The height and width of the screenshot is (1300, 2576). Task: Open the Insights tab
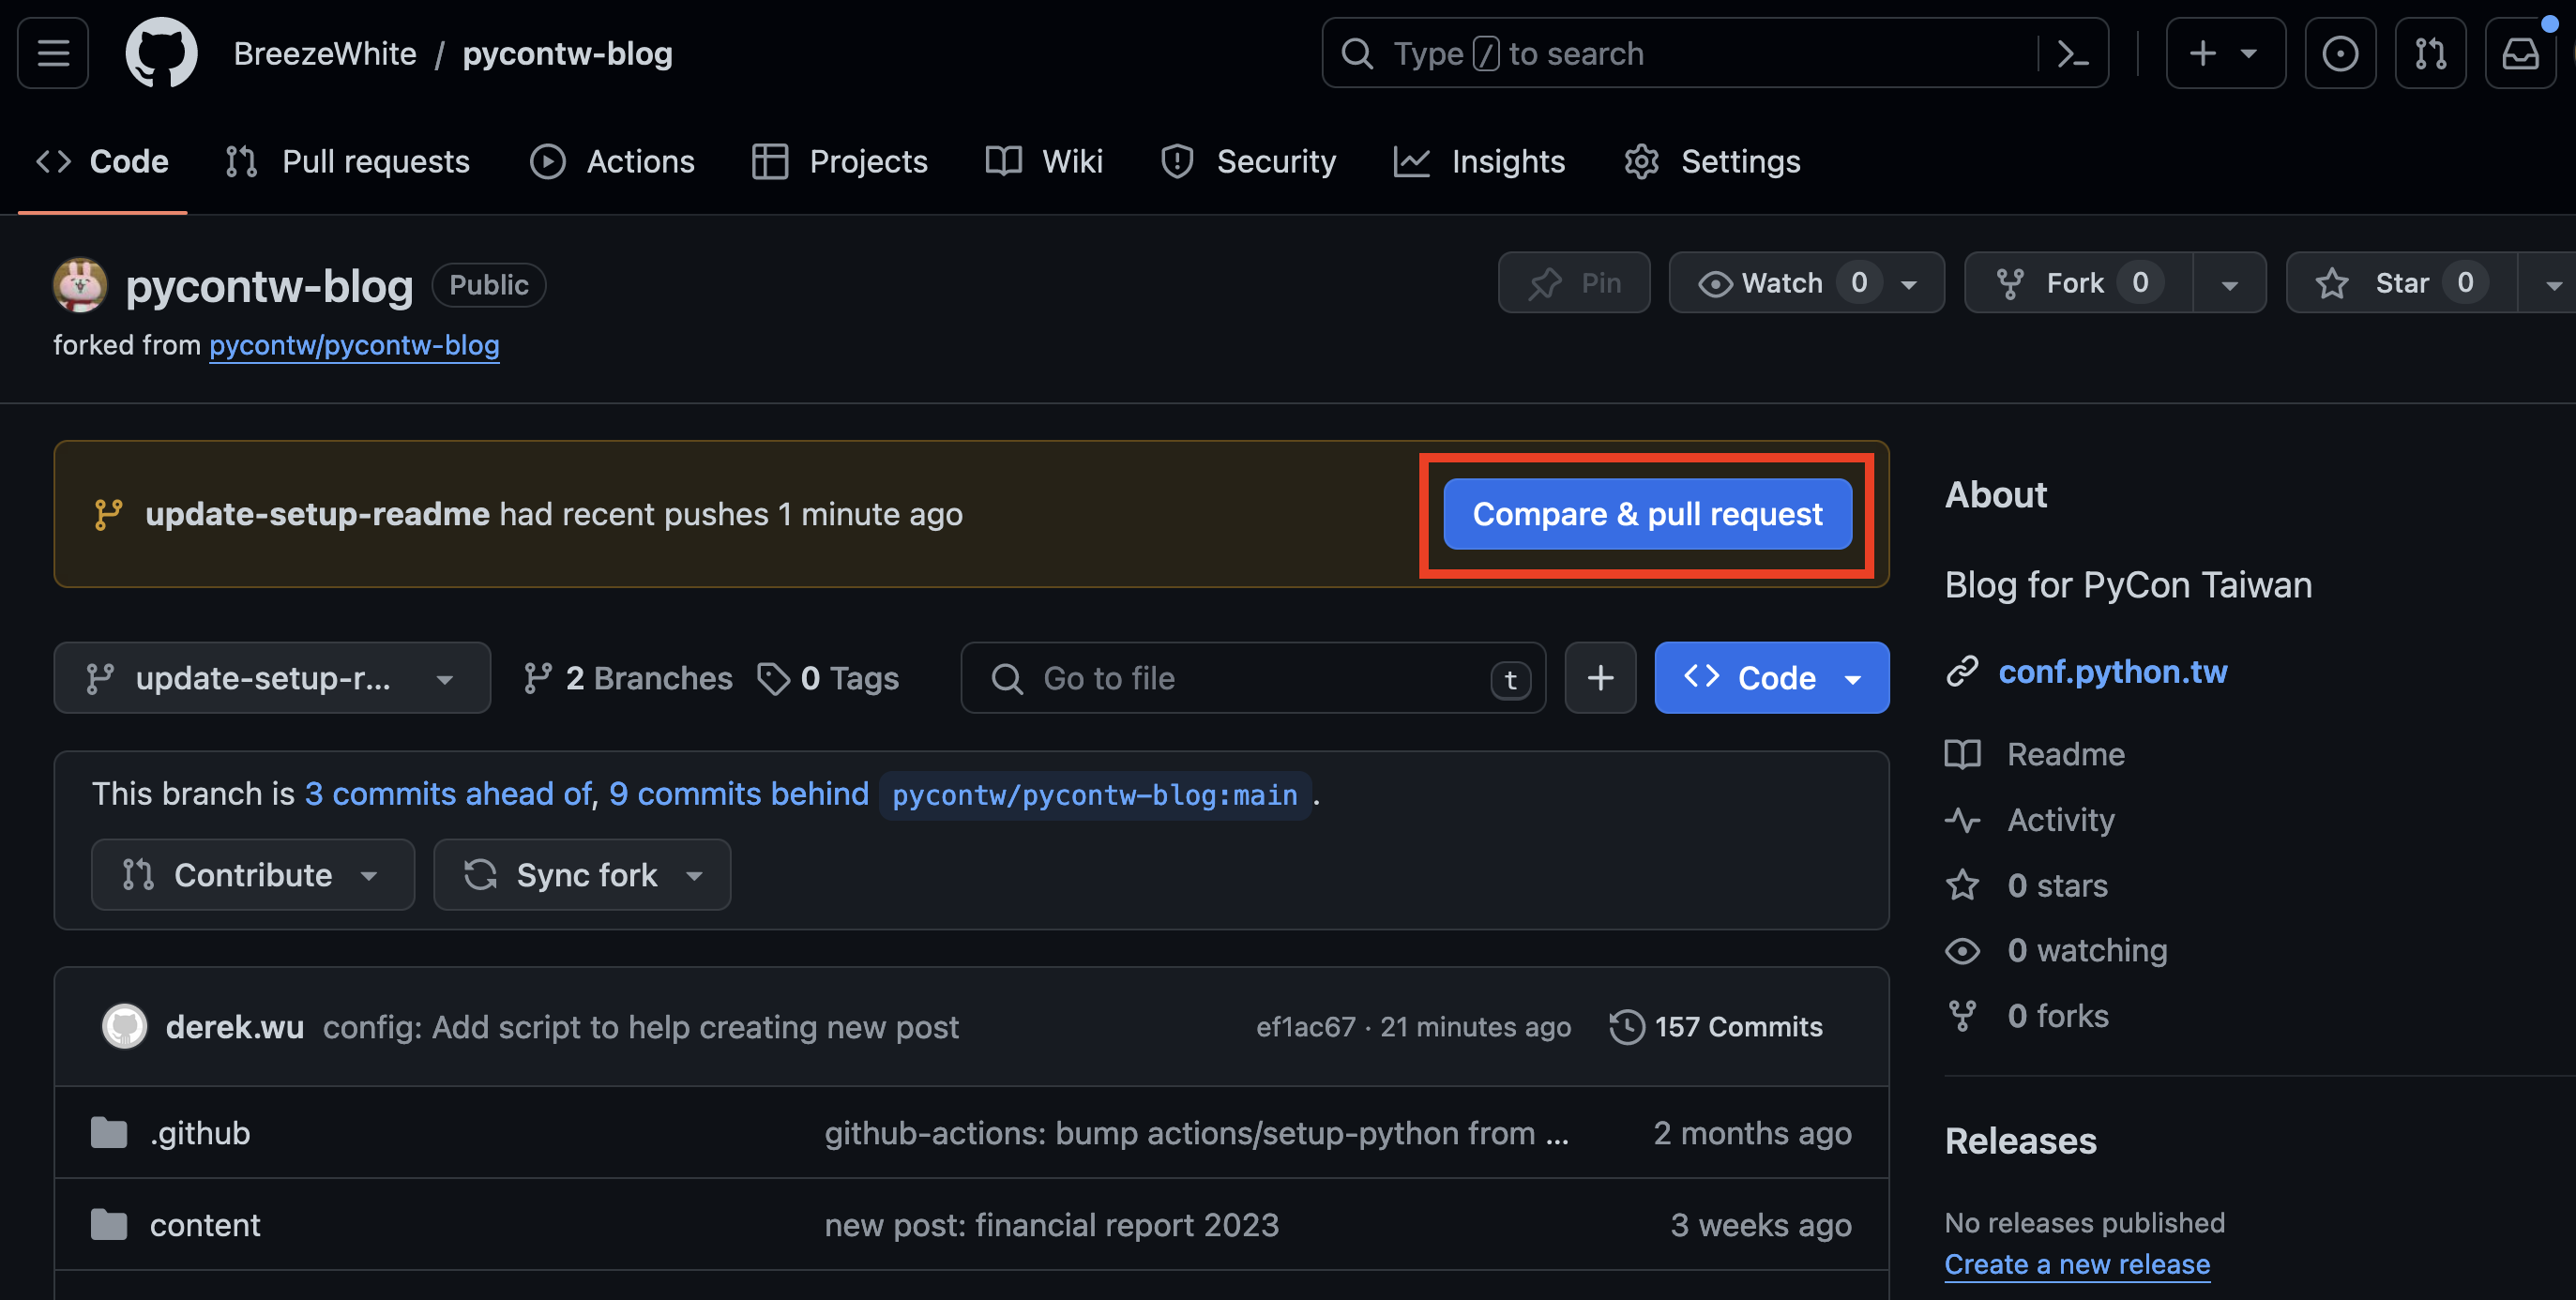(1480, 161)
